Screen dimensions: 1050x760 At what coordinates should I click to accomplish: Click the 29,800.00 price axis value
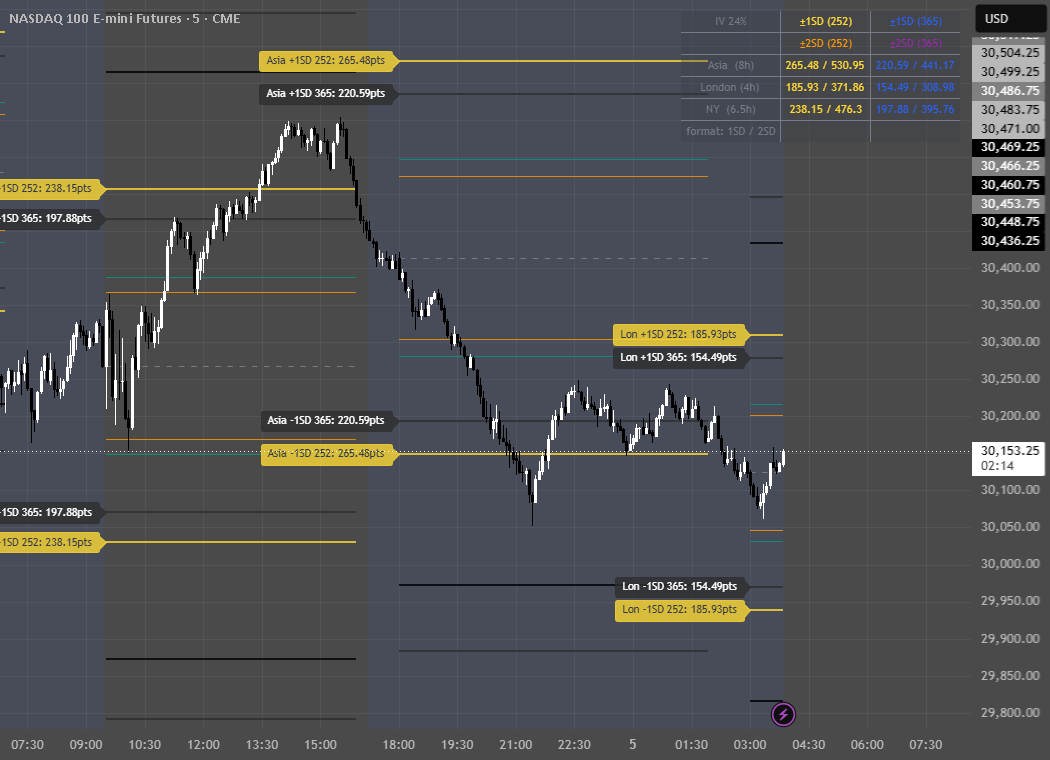1010,712
